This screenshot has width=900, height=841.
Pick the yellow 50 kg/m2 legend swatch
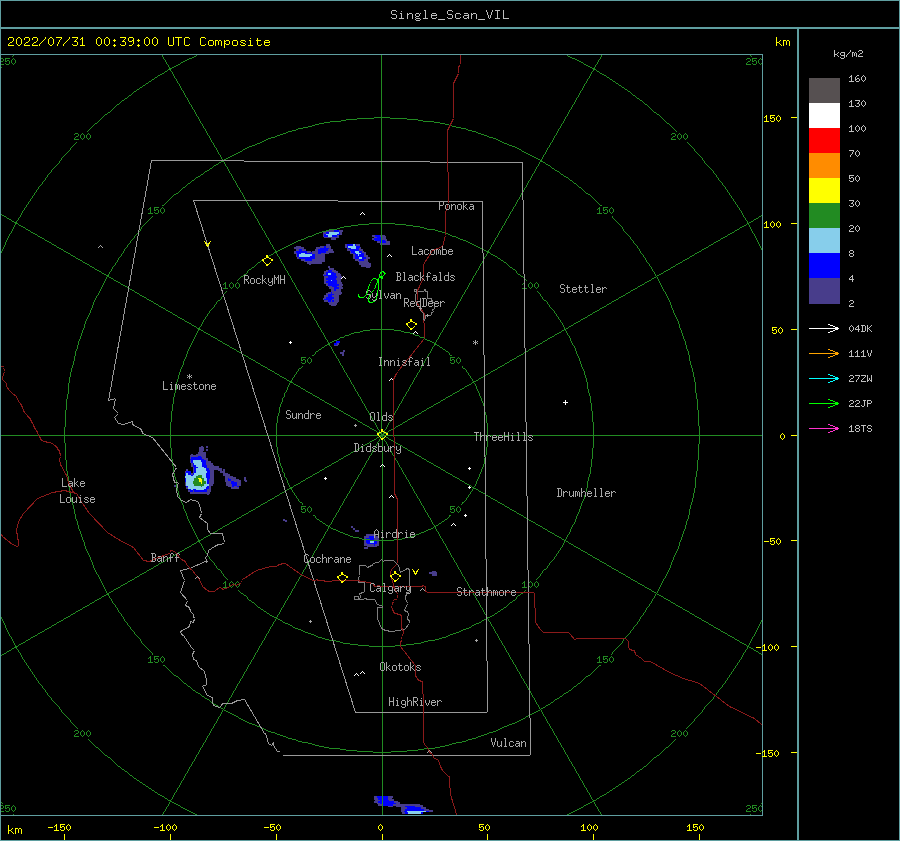824,191
